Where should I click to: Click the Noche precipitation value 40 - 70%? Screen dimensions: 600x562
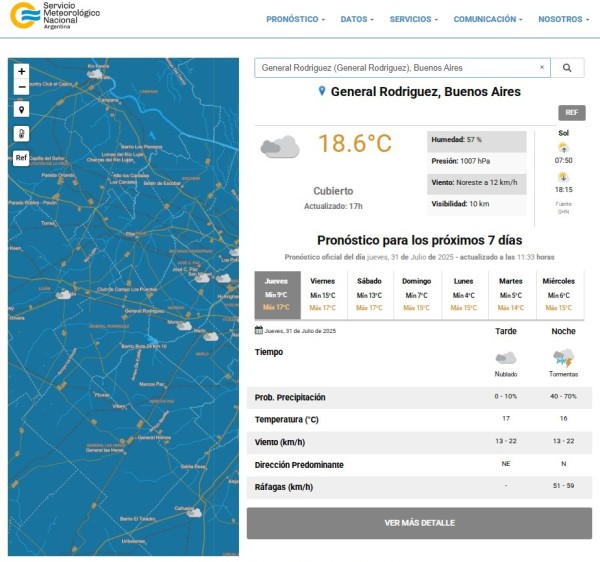click(x=563, y=396)
